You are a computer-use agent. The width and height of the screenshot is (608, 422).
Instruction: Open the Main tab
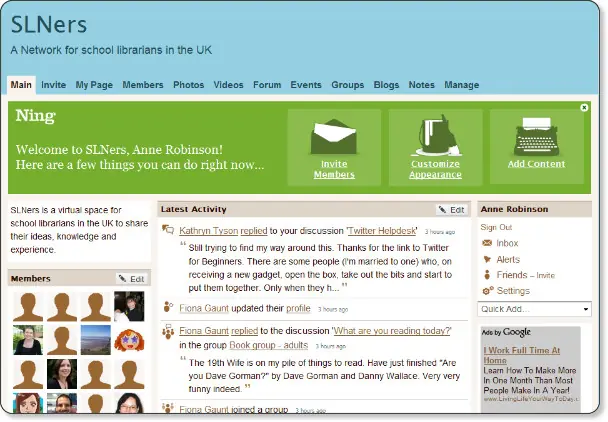(21, 85)
